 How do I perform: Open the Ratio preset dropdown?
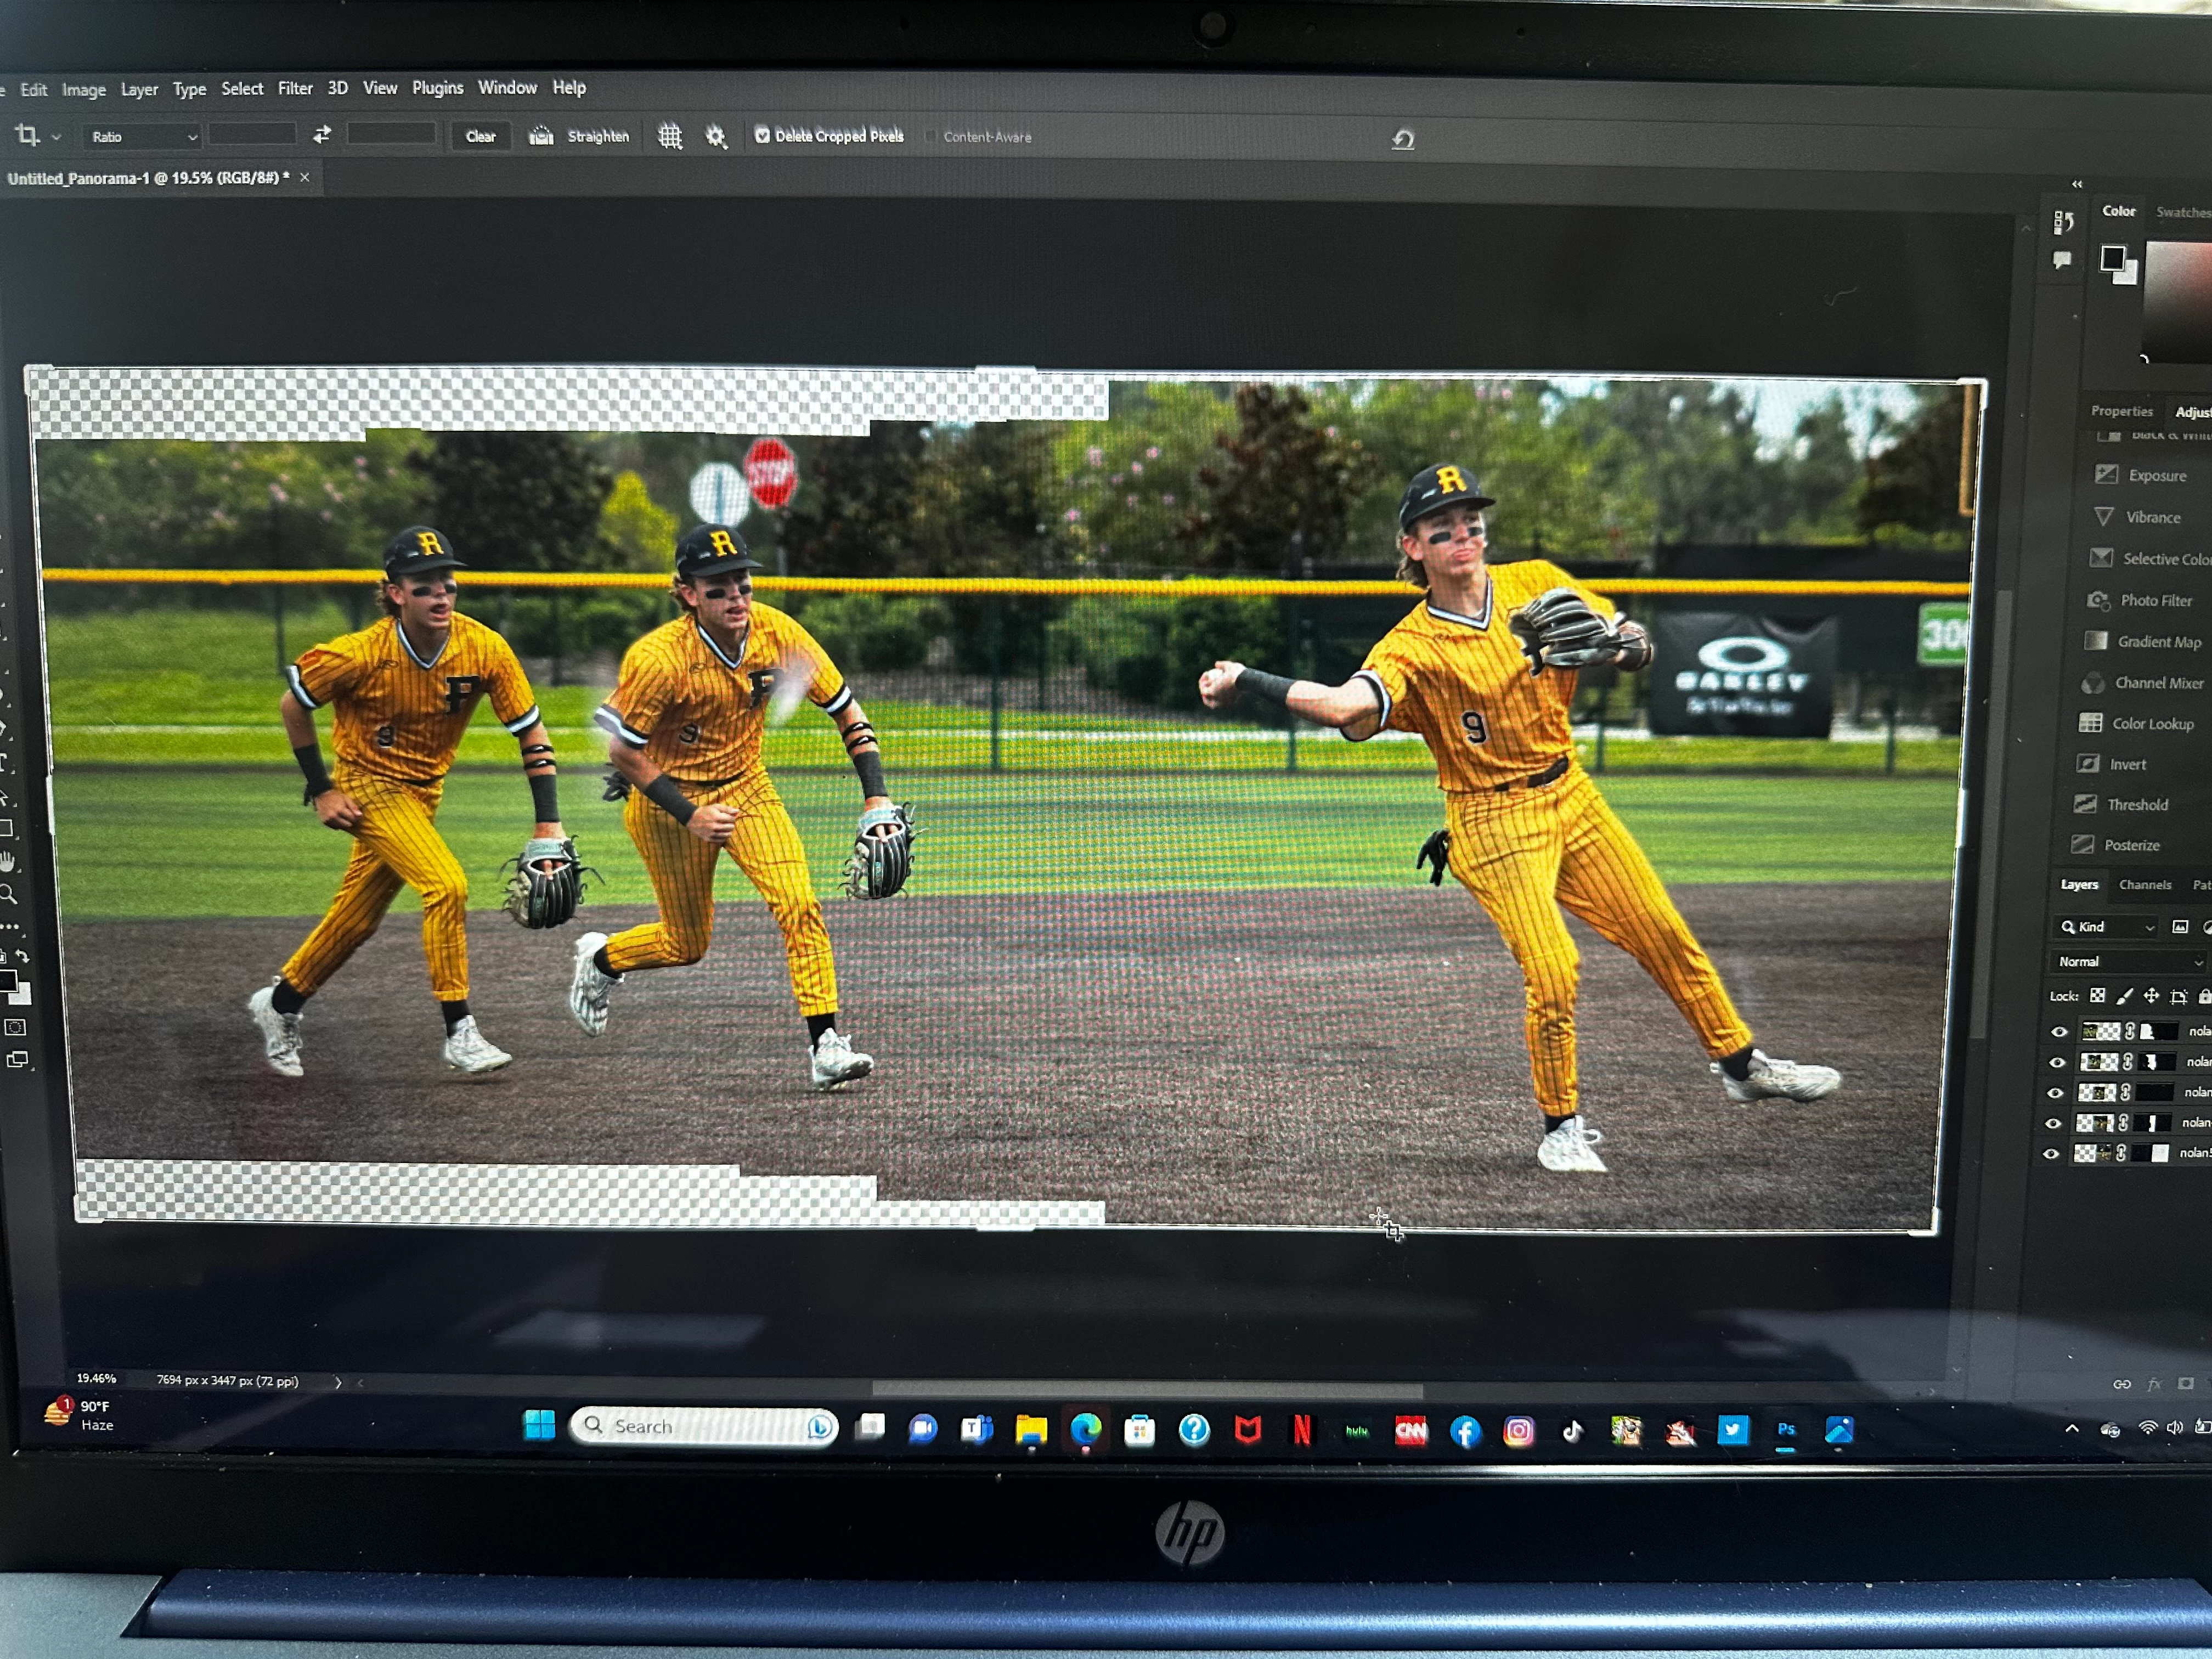(x=143, y=137)
